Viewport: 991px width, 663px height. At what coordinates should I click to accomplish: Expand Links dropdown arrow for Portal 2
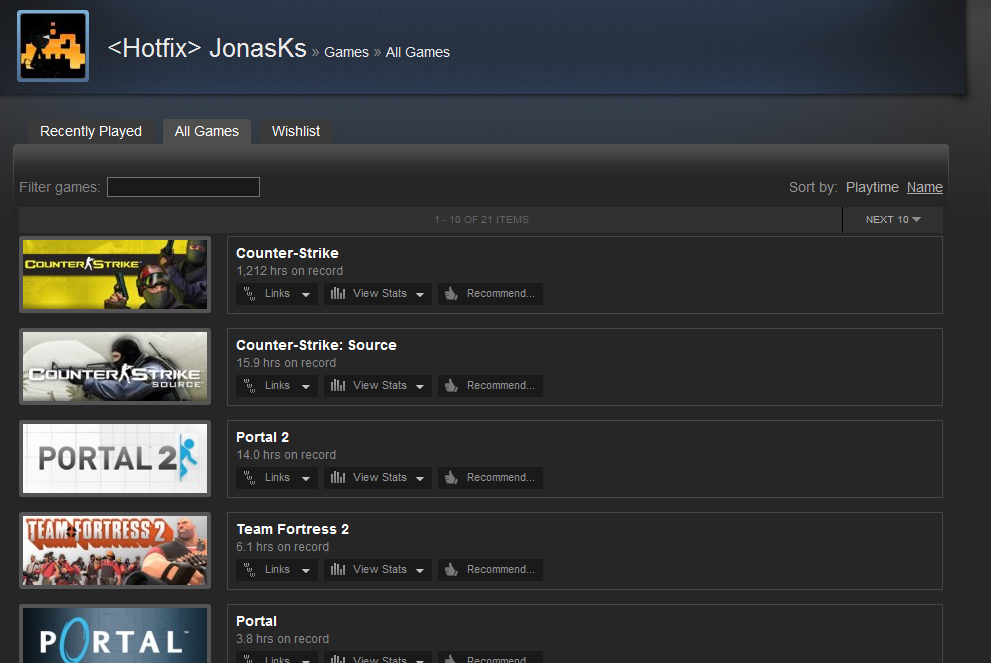[306, 478]
